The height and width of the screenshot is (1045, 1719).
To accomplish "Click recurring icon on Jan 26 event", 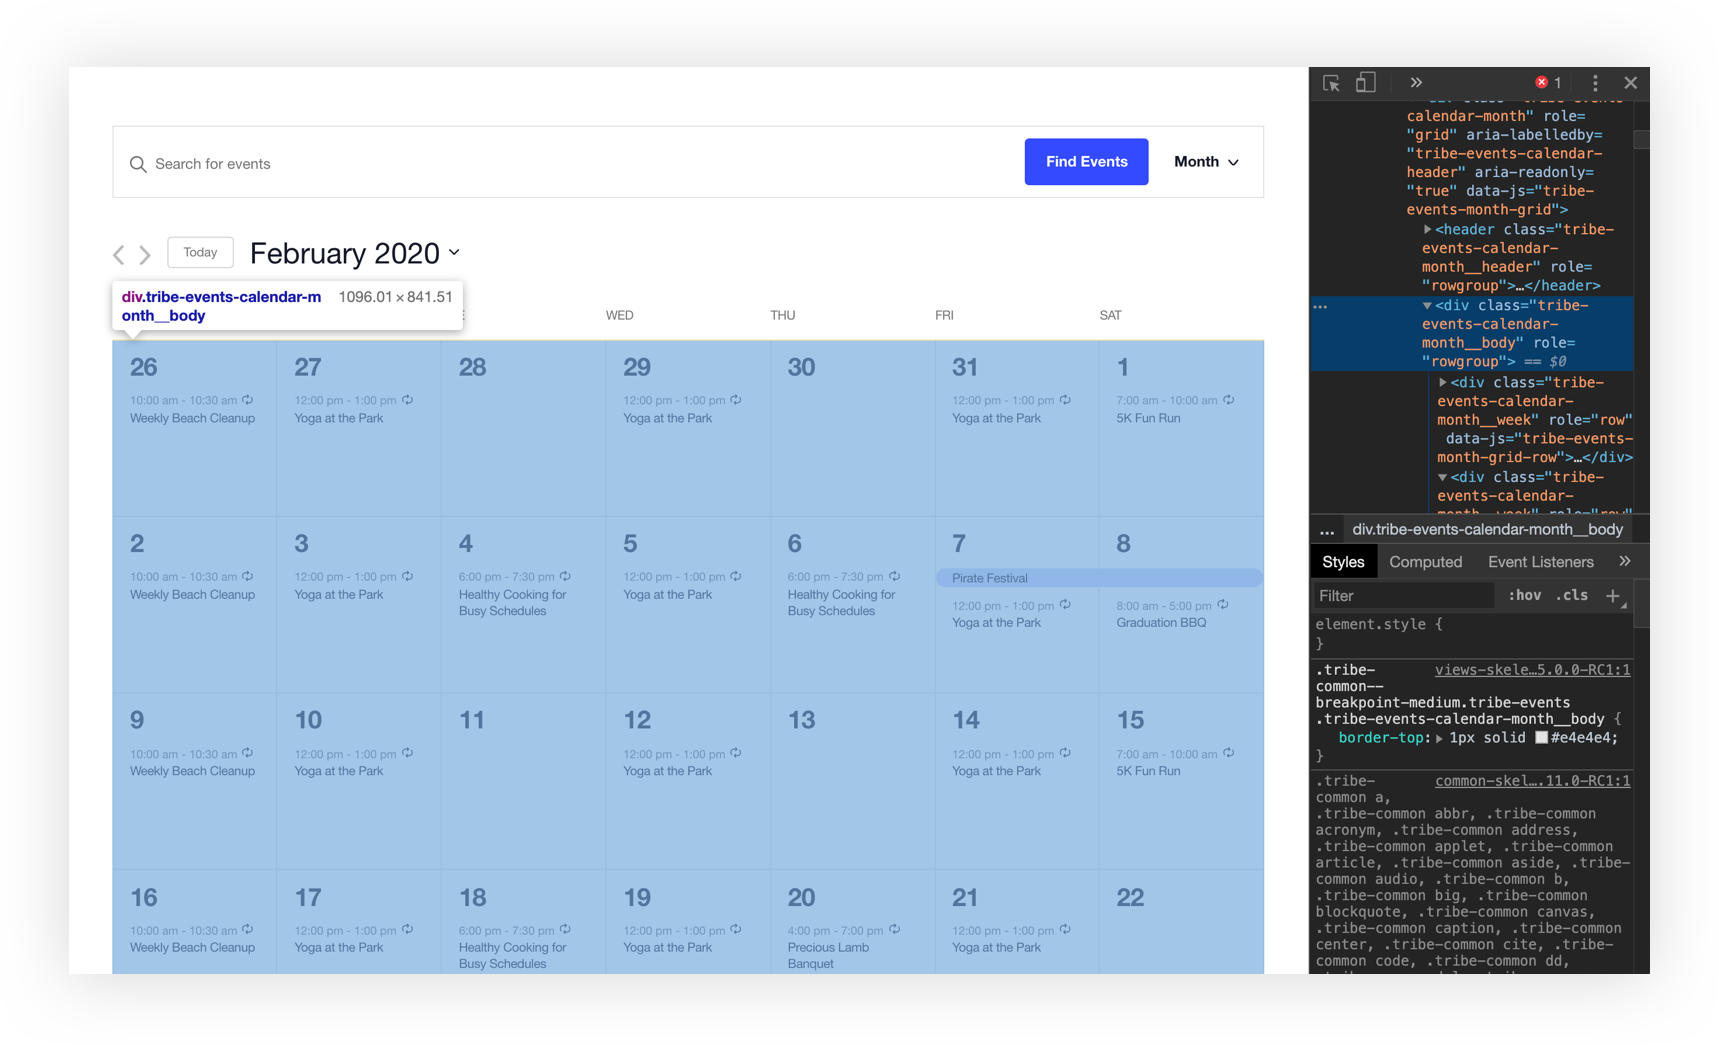I will [248, 400].
